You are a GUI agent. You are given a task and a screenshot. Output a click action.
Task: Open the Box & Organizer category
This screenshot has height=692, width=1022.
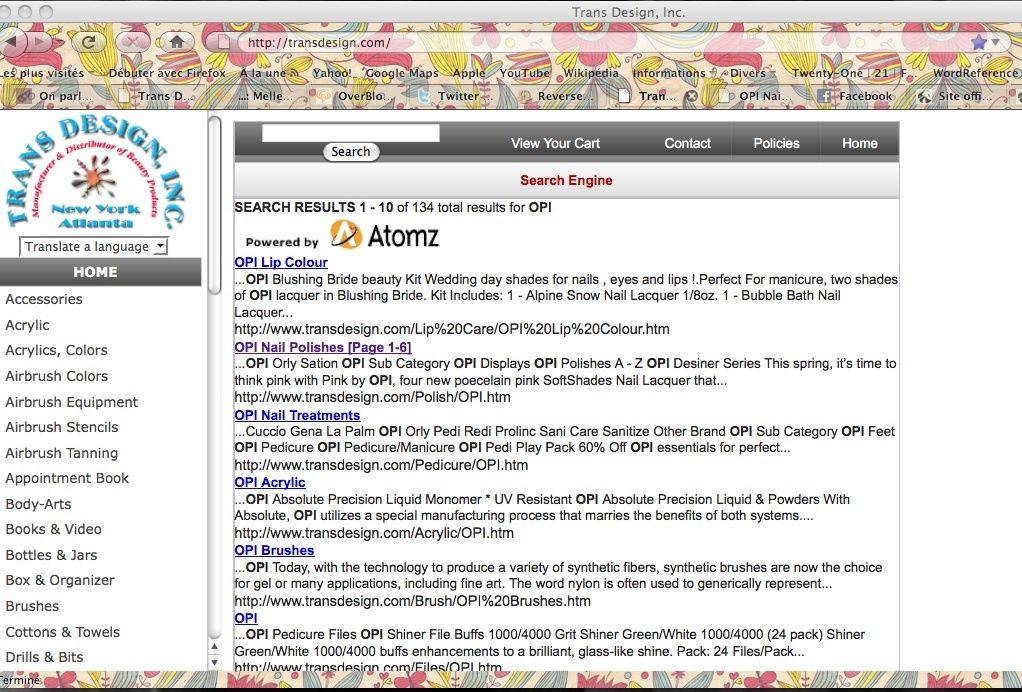60,580
